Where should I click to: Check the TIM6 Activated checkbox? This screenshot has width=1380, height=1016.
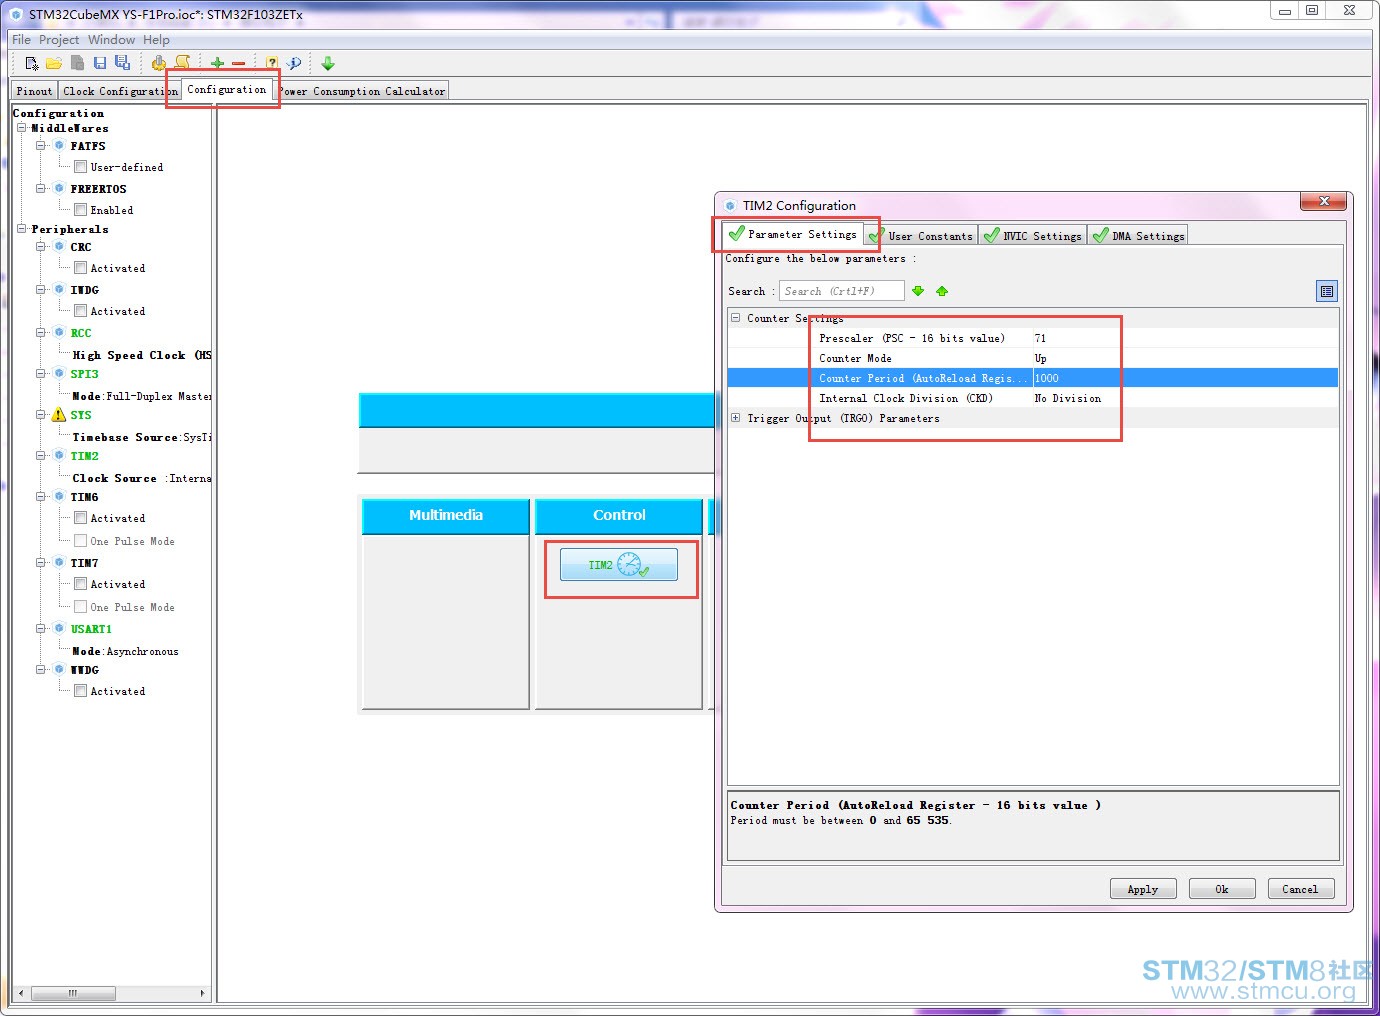tap(81, 518)
